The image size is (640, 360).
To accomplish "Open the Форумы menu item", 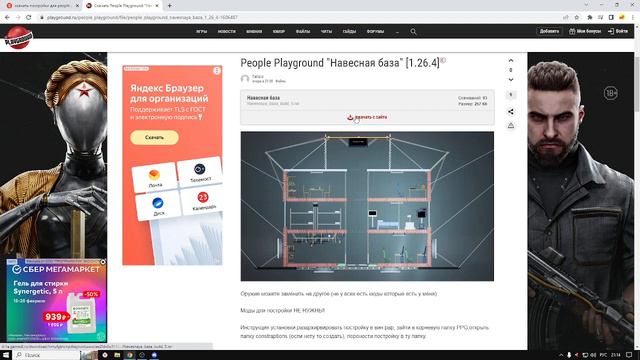I will (376, 31).
